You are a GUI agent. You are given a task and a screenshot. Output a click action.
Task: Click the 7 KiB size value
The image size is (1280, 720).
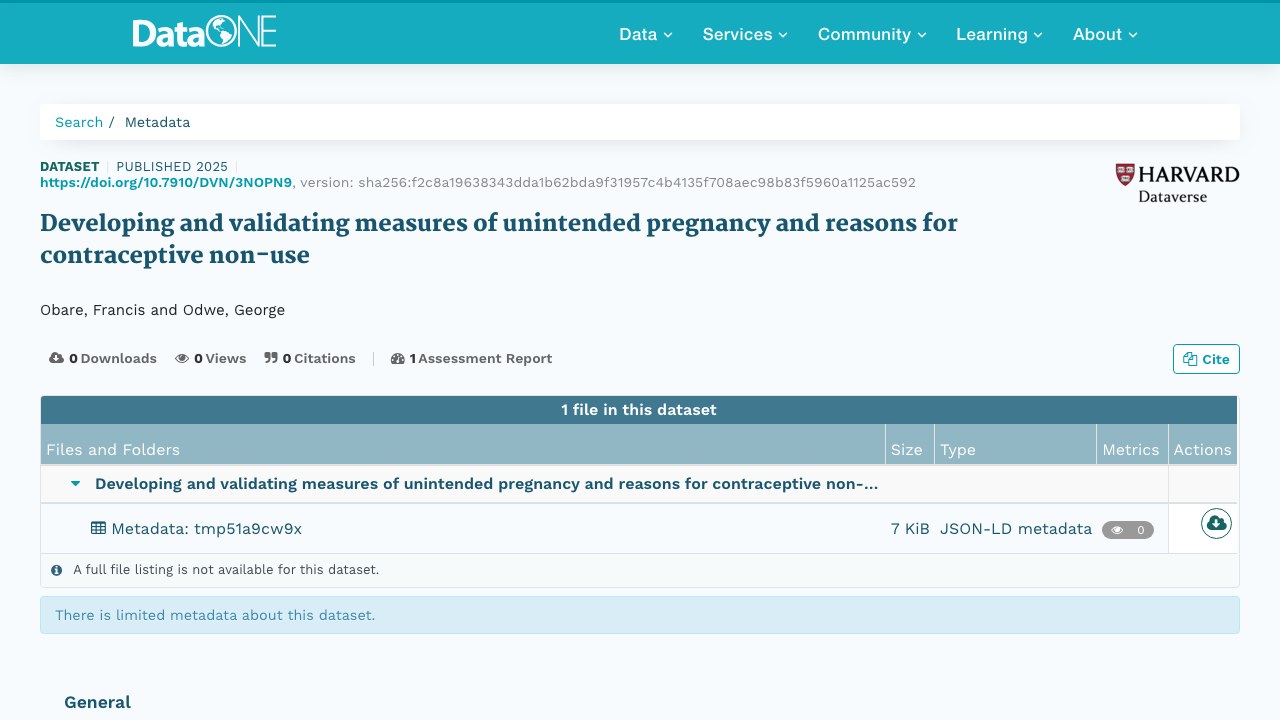[910, 528]
